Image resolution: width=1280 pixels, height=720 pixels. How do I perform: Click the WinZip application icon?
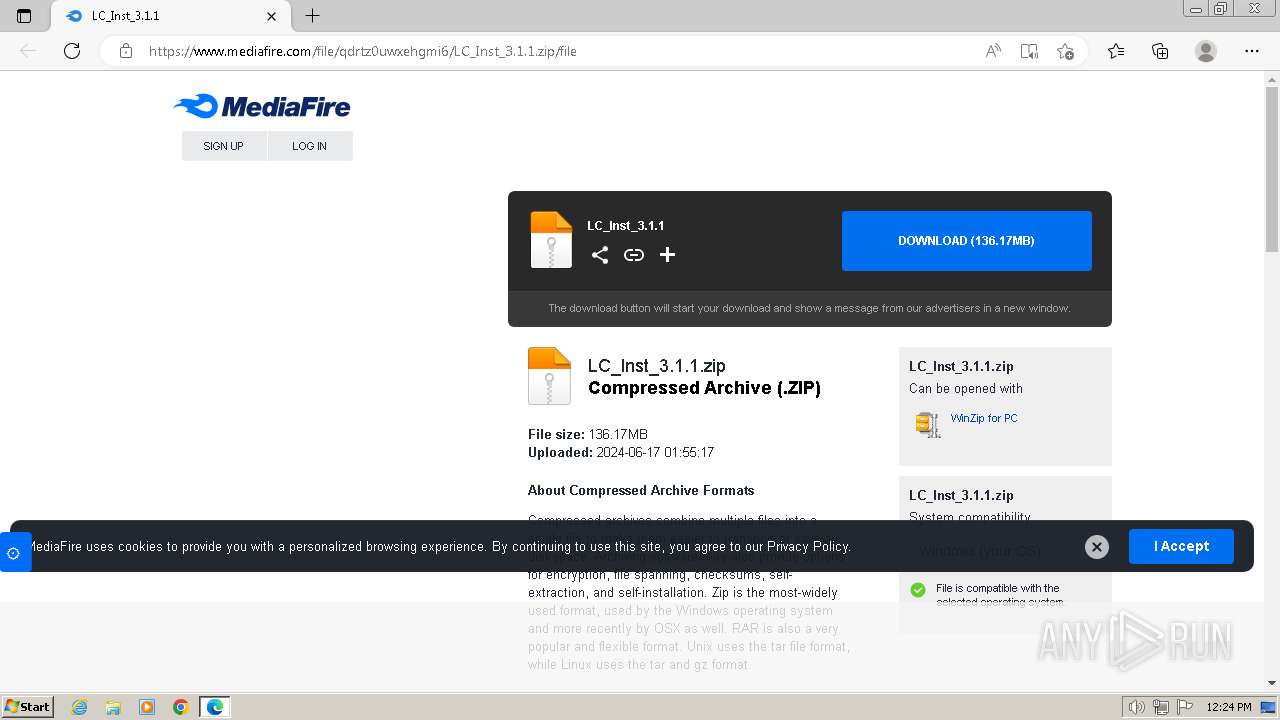(x=928, y=424)
